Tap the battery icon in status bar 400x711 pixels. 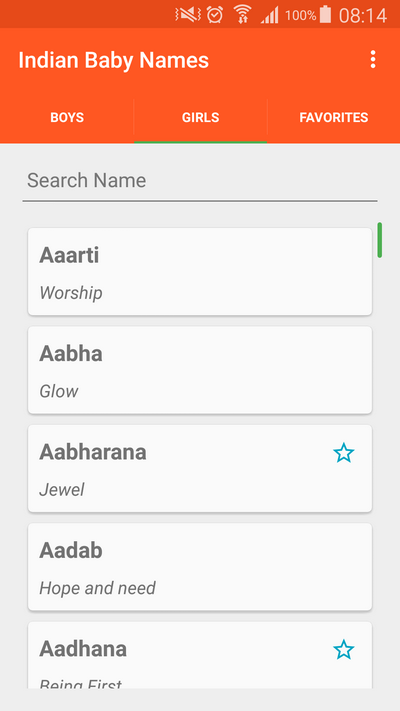pyautogui.click(x=325, y=15)
